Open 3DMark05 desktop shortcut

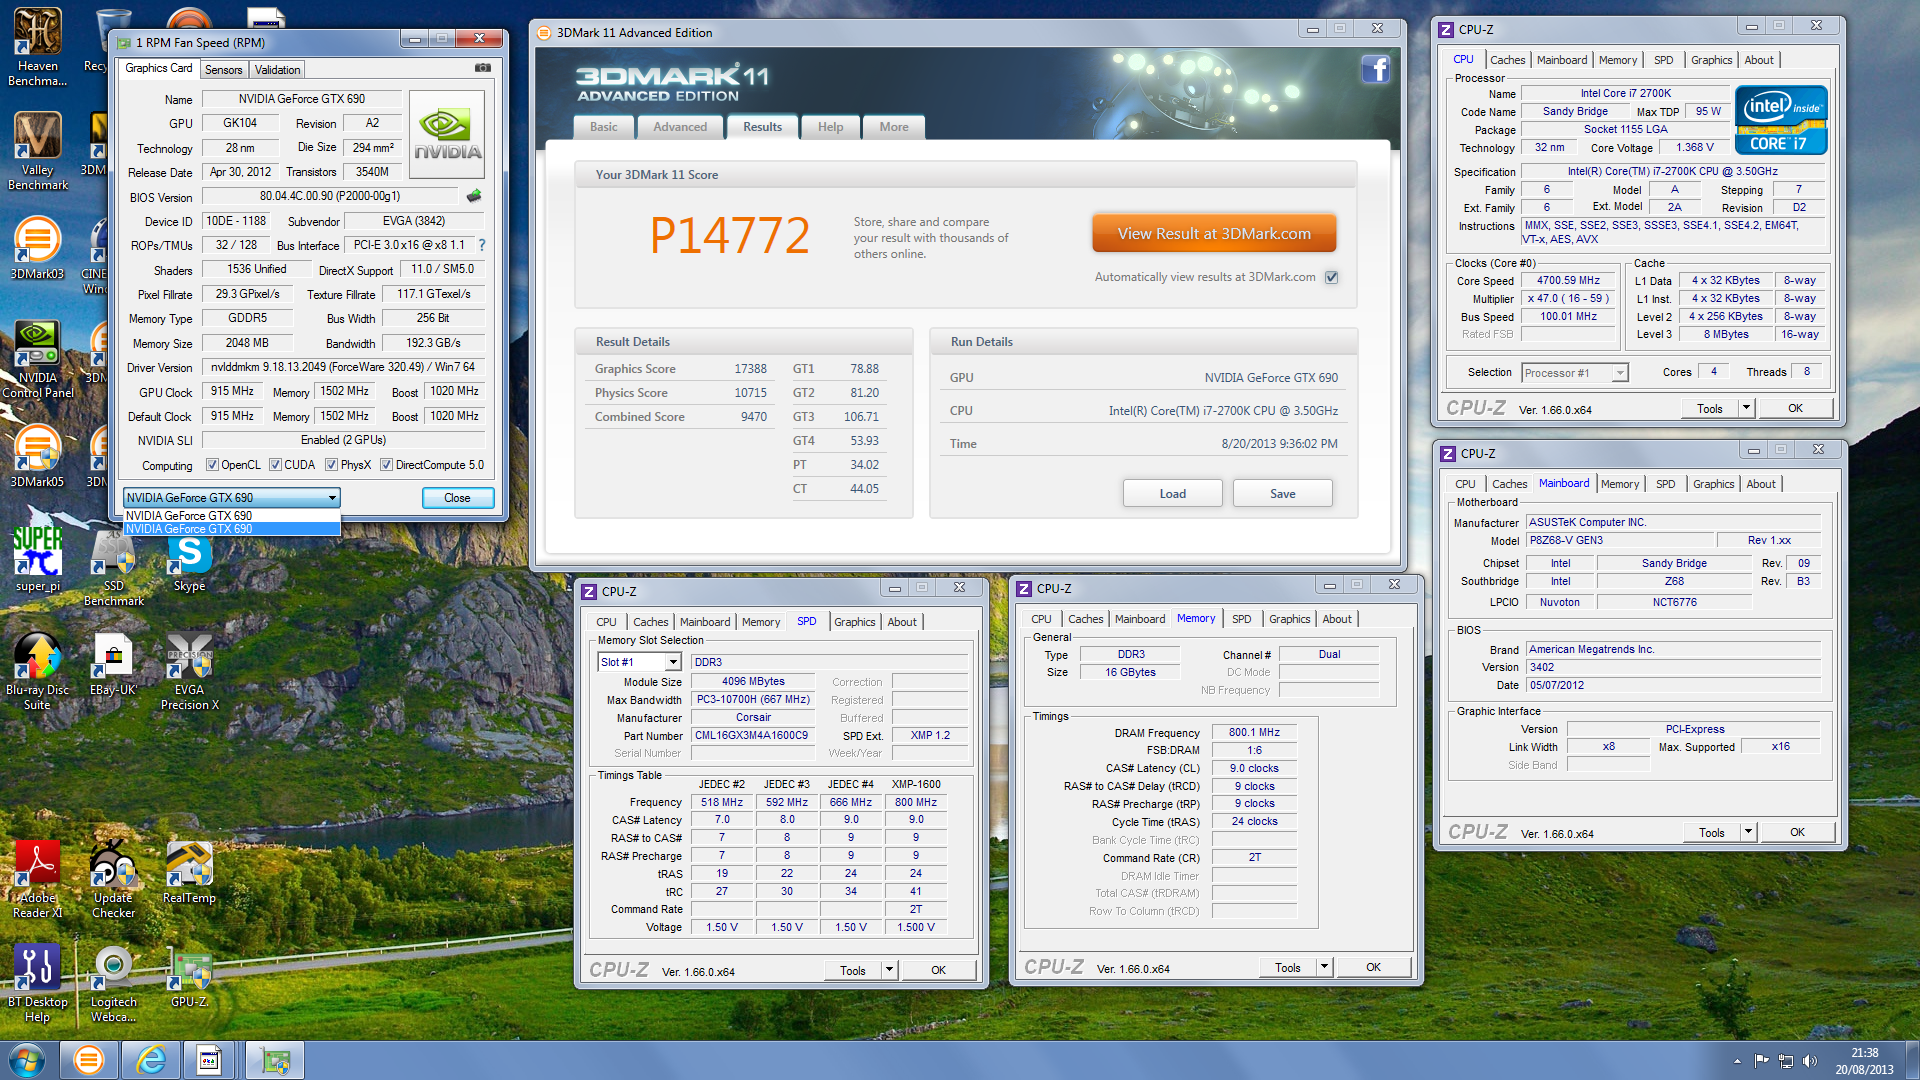point(37,457)
